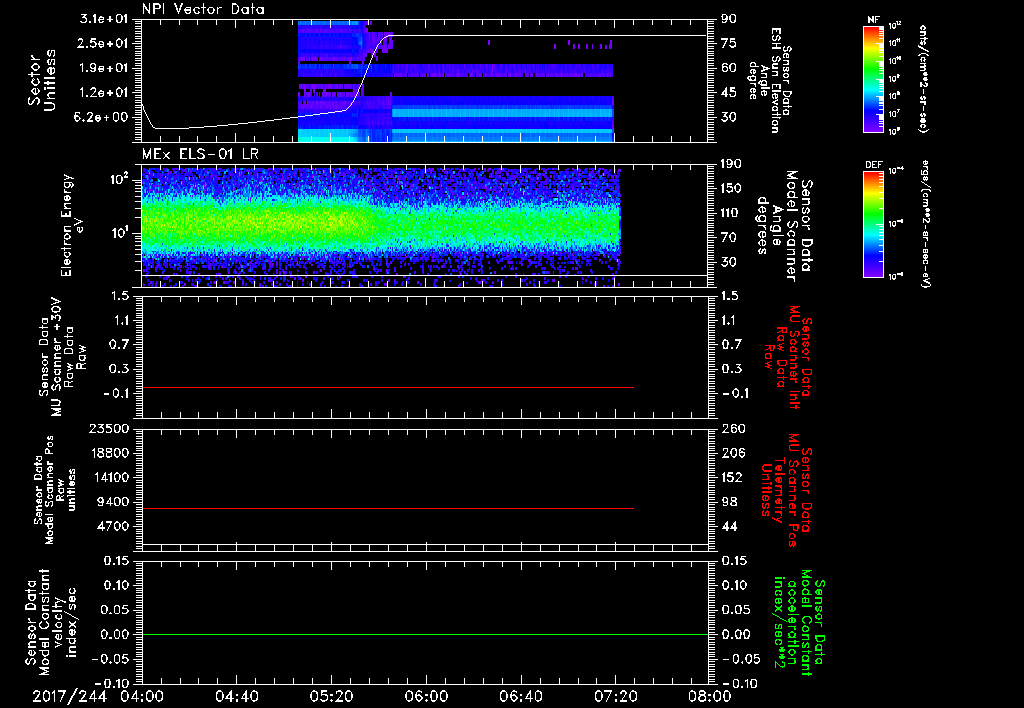Click the NF color bar gradient
This screenshot has height=708, width=1024.
(x=874, y=78)
